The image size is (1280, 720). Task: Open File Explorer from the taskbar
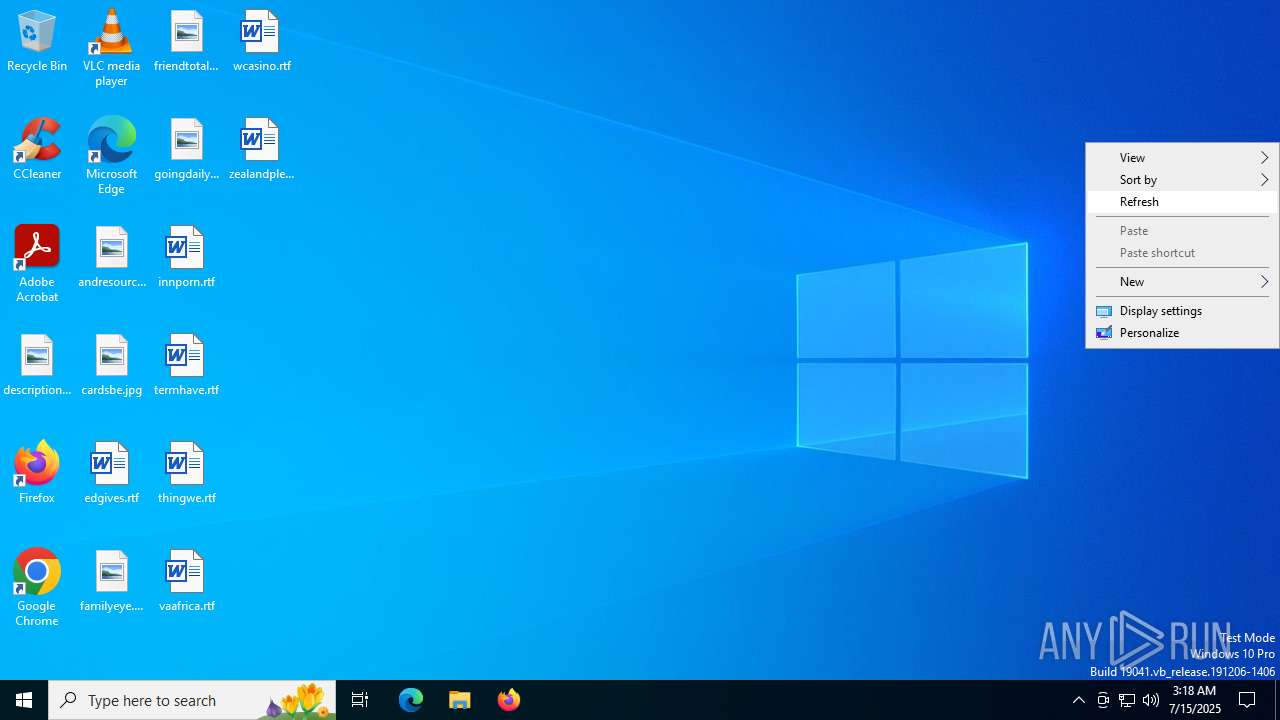click(x=460, y=700)
